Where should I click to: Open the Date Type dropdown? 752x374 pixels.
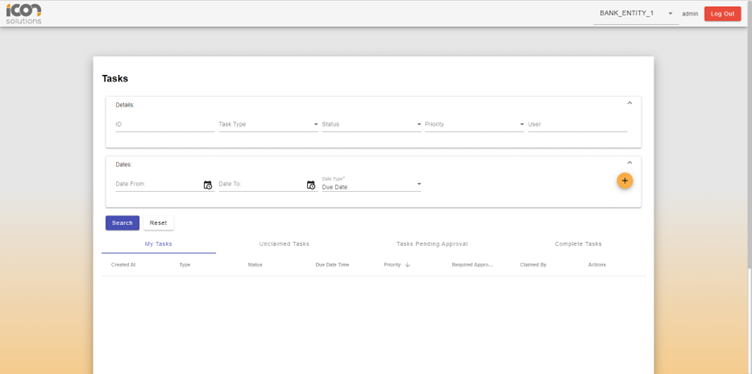tap(371, 185)
